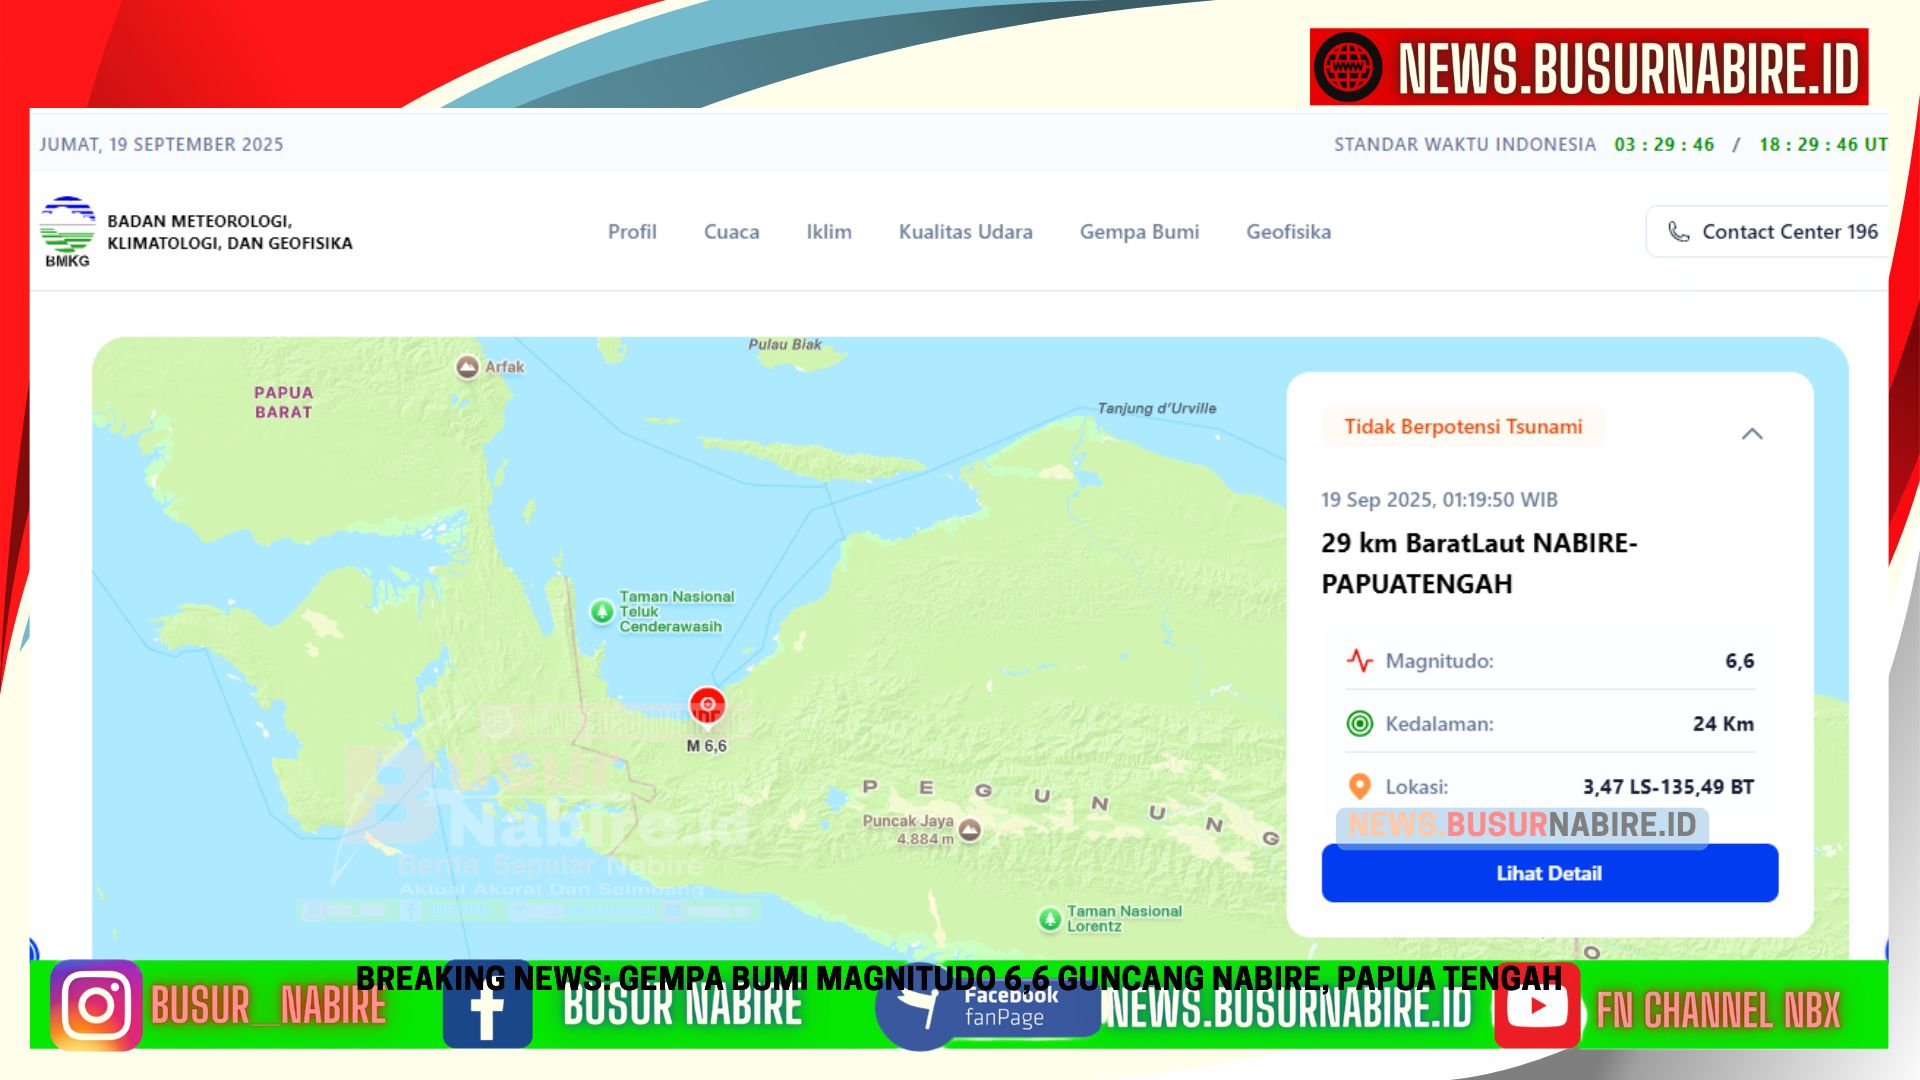Click the phone icon in Contact Center
Viewport: 1920px width, 1080px height.
1678,232
